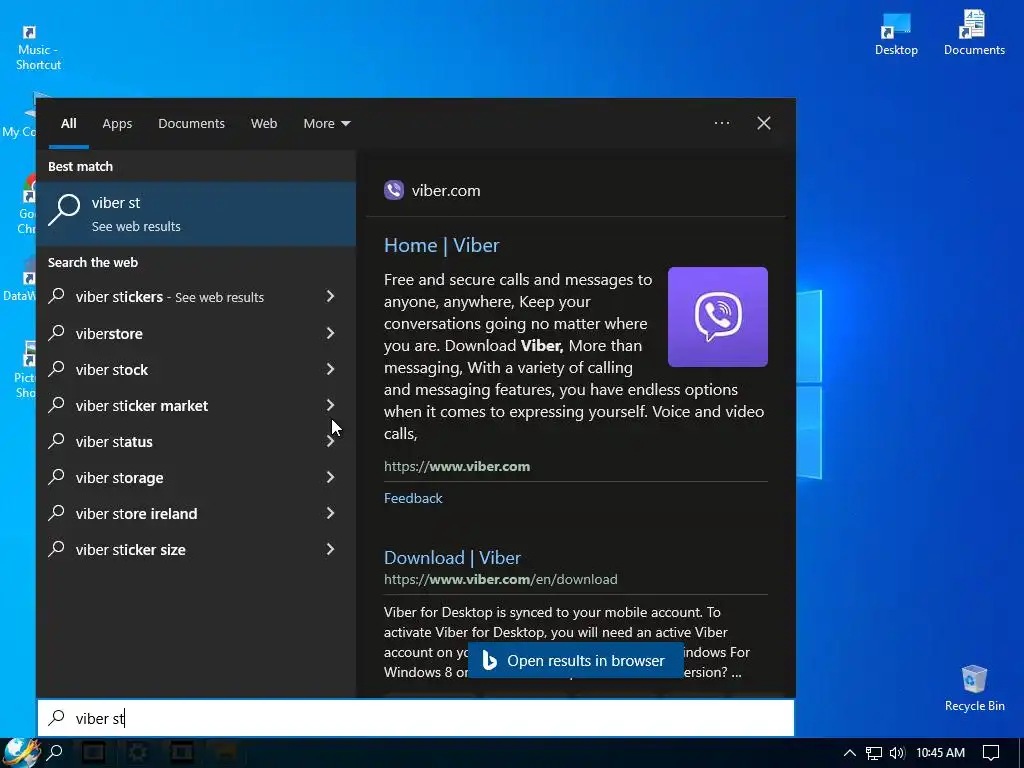Expand viber stock suggestion arrow

tap(330, 369)
